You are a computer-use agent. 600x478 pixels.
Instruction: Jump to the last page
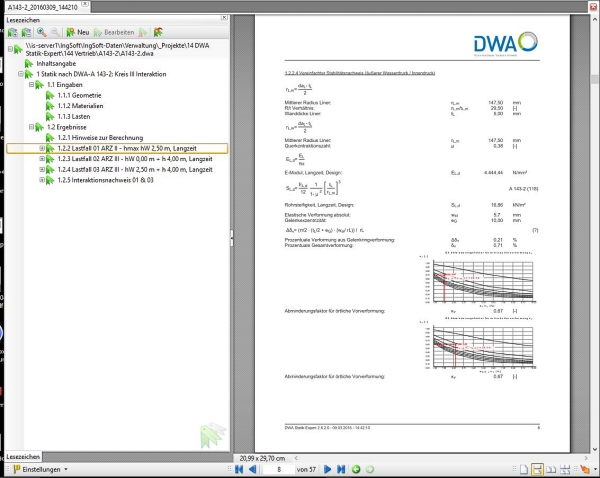(341, 469)
